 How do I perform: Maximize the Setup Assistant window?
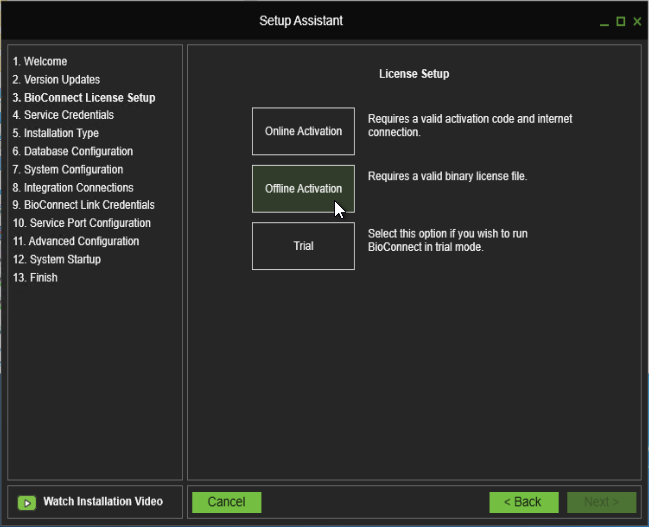[621, 21]
